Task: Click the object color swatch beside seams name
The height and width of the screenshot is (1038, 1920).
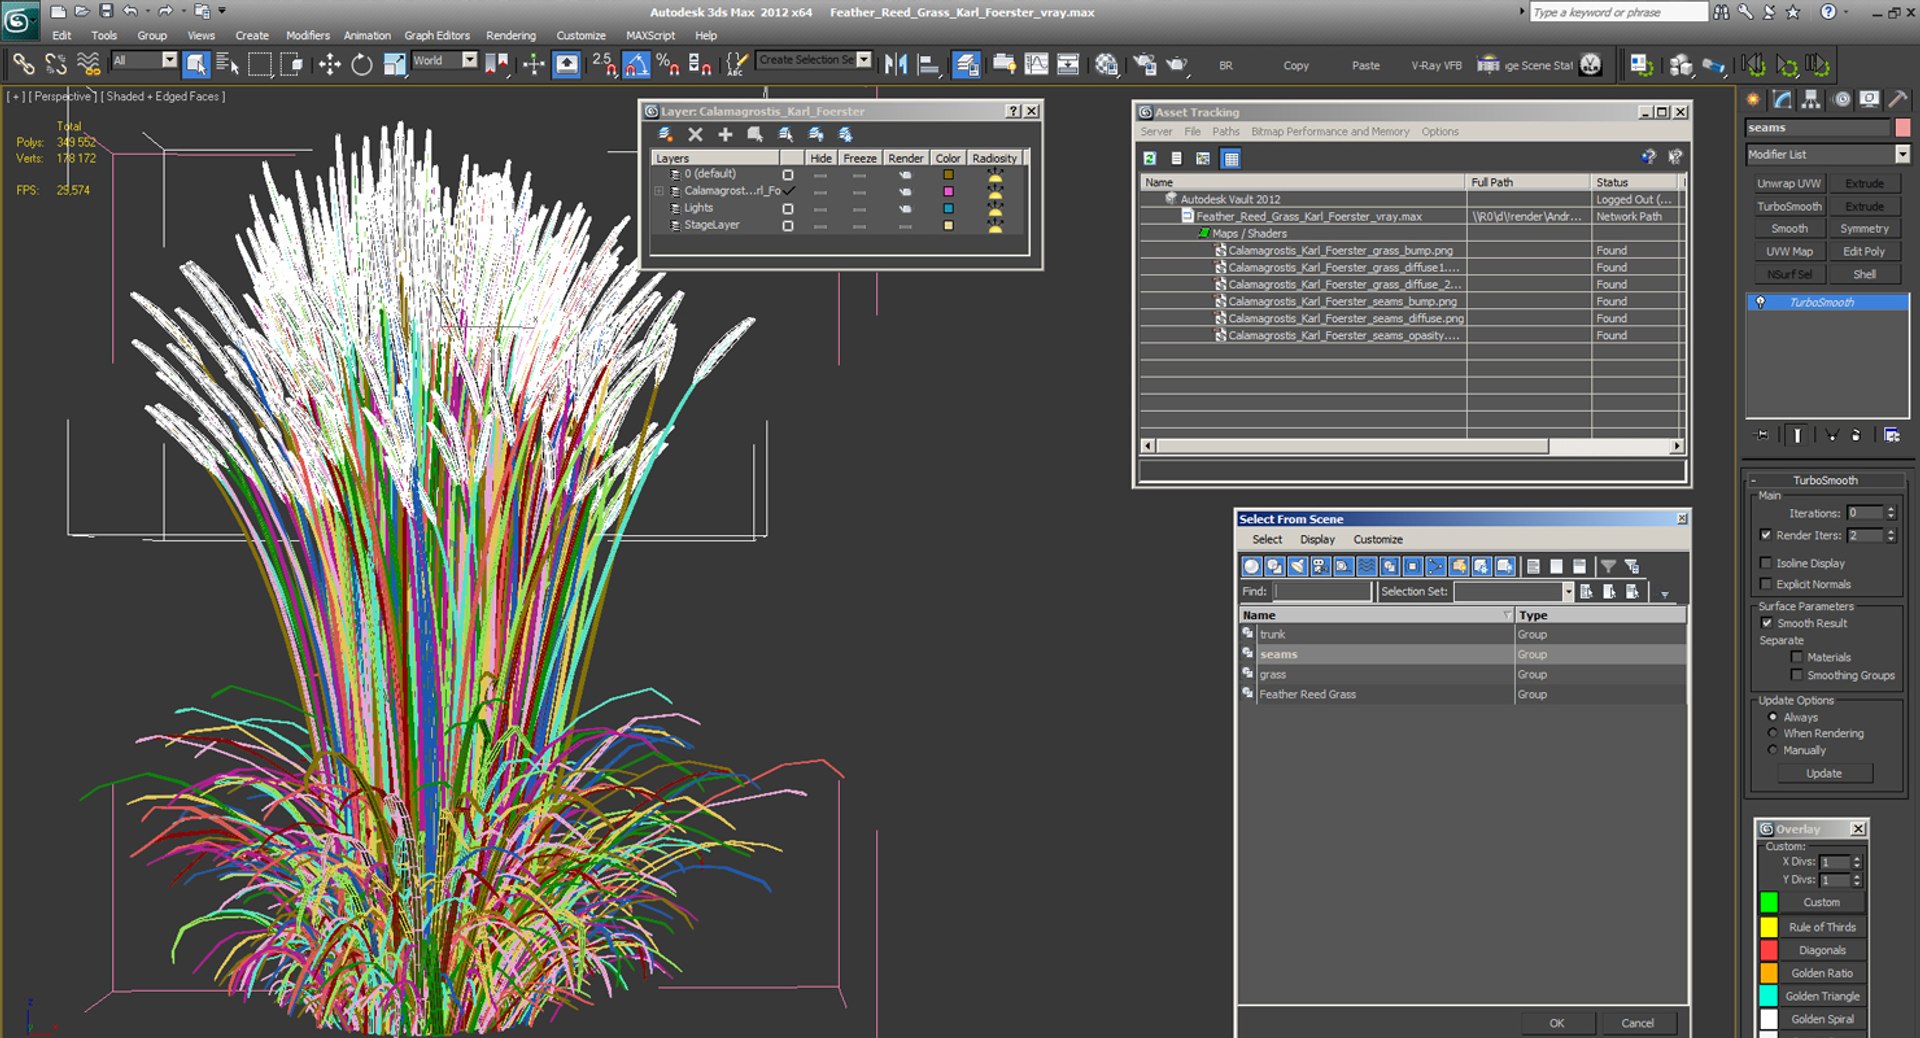Action: click(1902, 128)
